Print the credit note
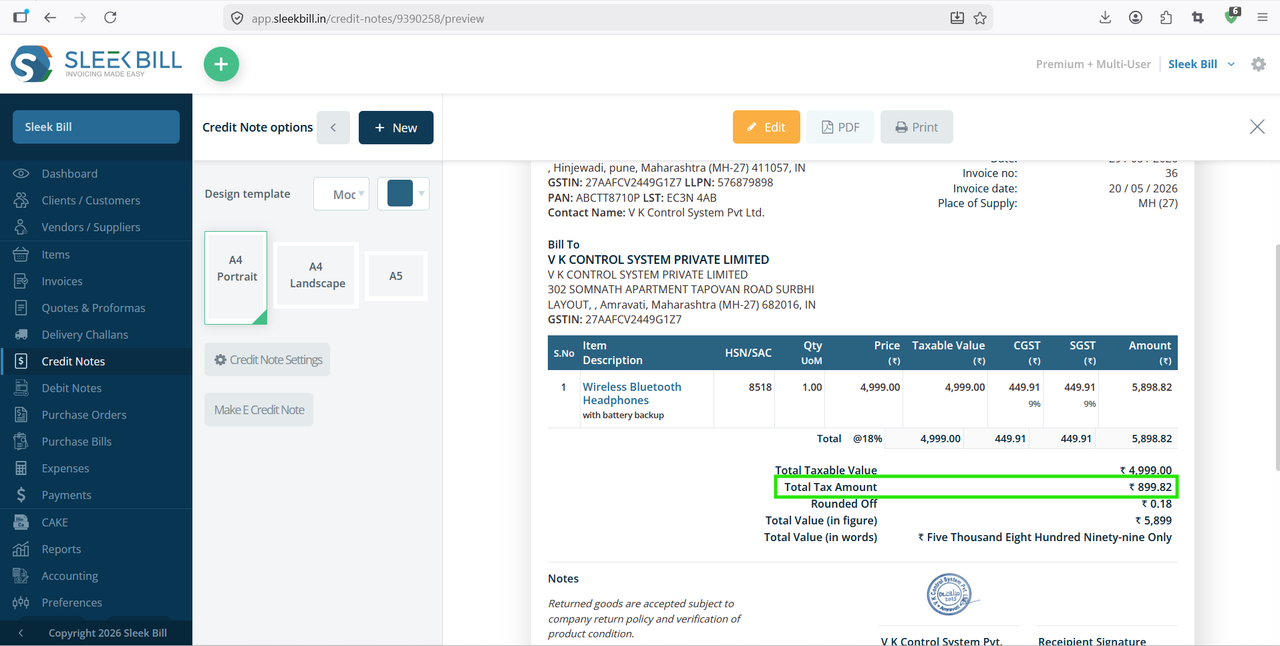Image resolution: width=1280 pixels, height=646 pixels. 917,127
